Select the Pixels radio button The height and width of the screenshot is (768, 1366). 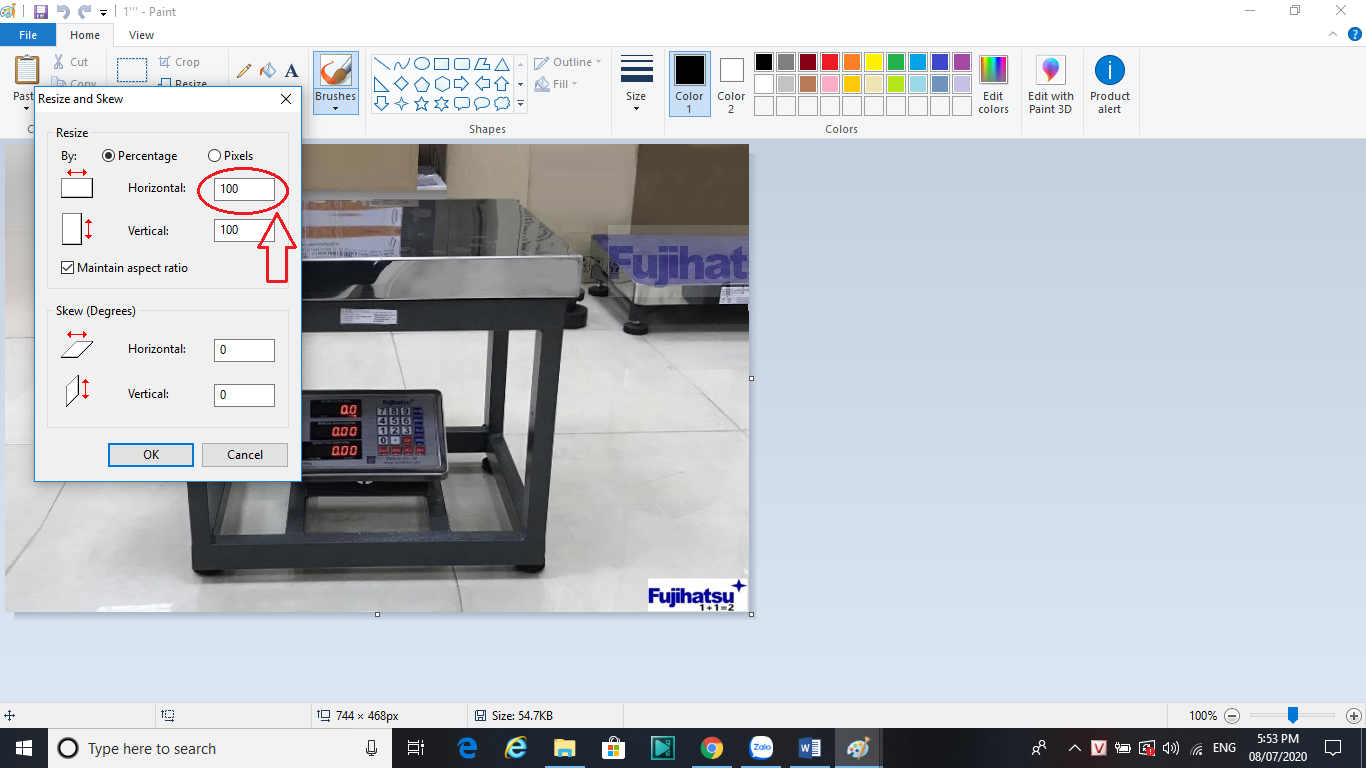214,156
